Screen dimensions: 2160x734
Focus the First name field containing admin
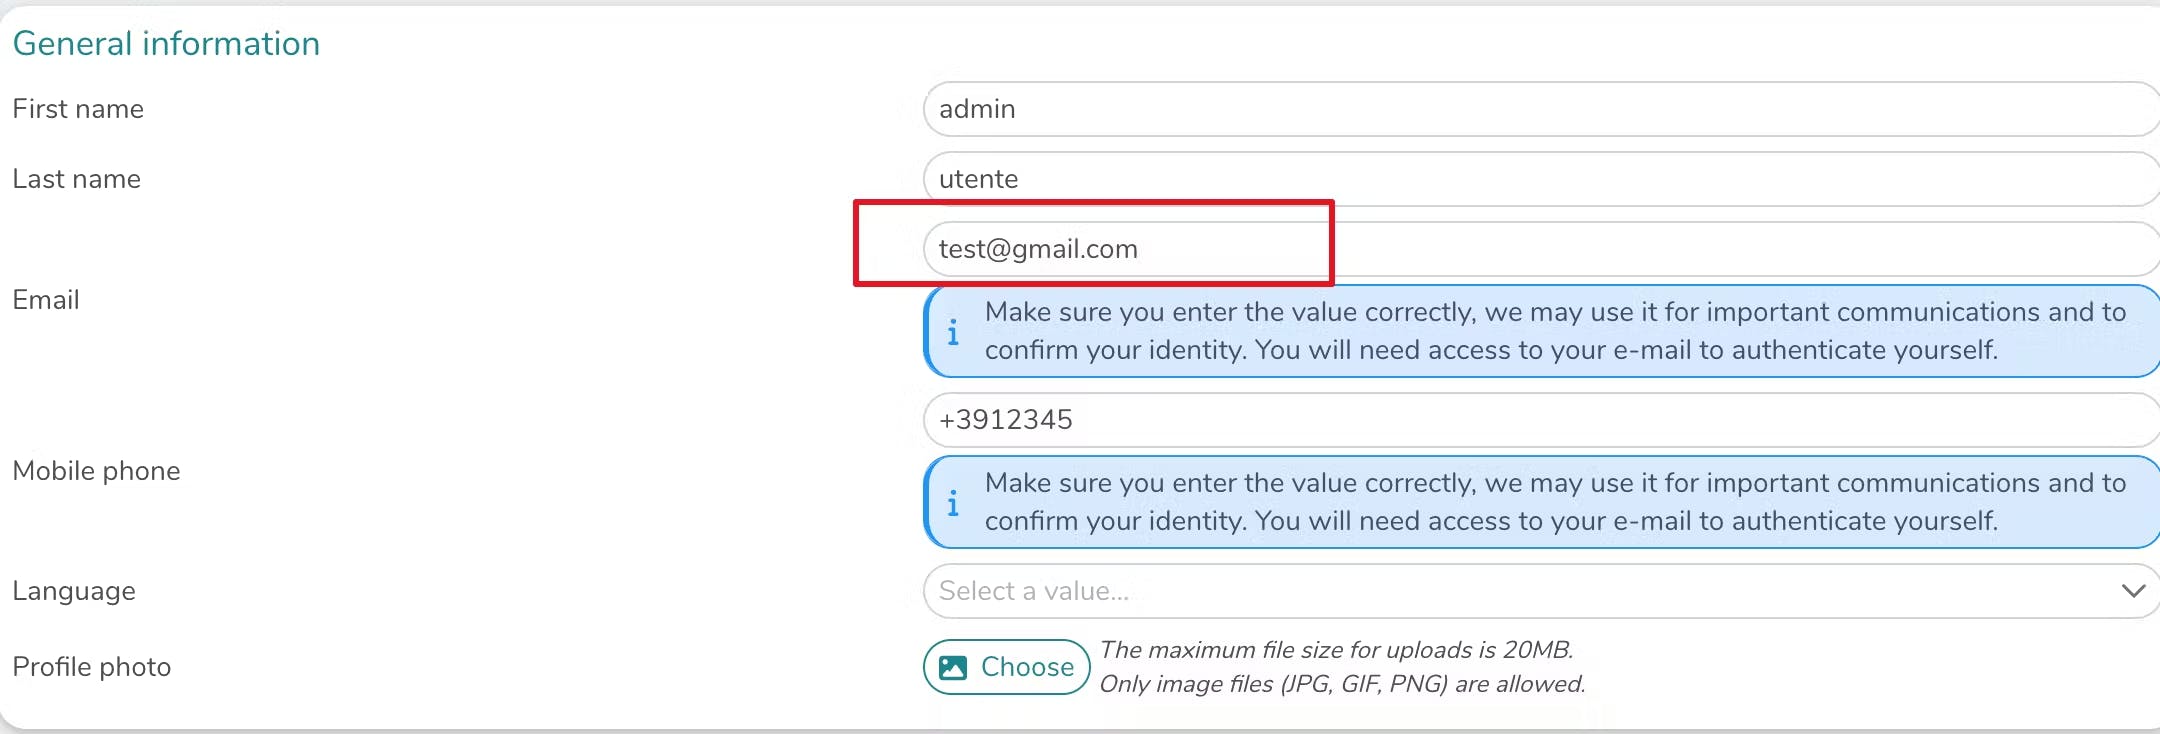(x=1500, y=109)
